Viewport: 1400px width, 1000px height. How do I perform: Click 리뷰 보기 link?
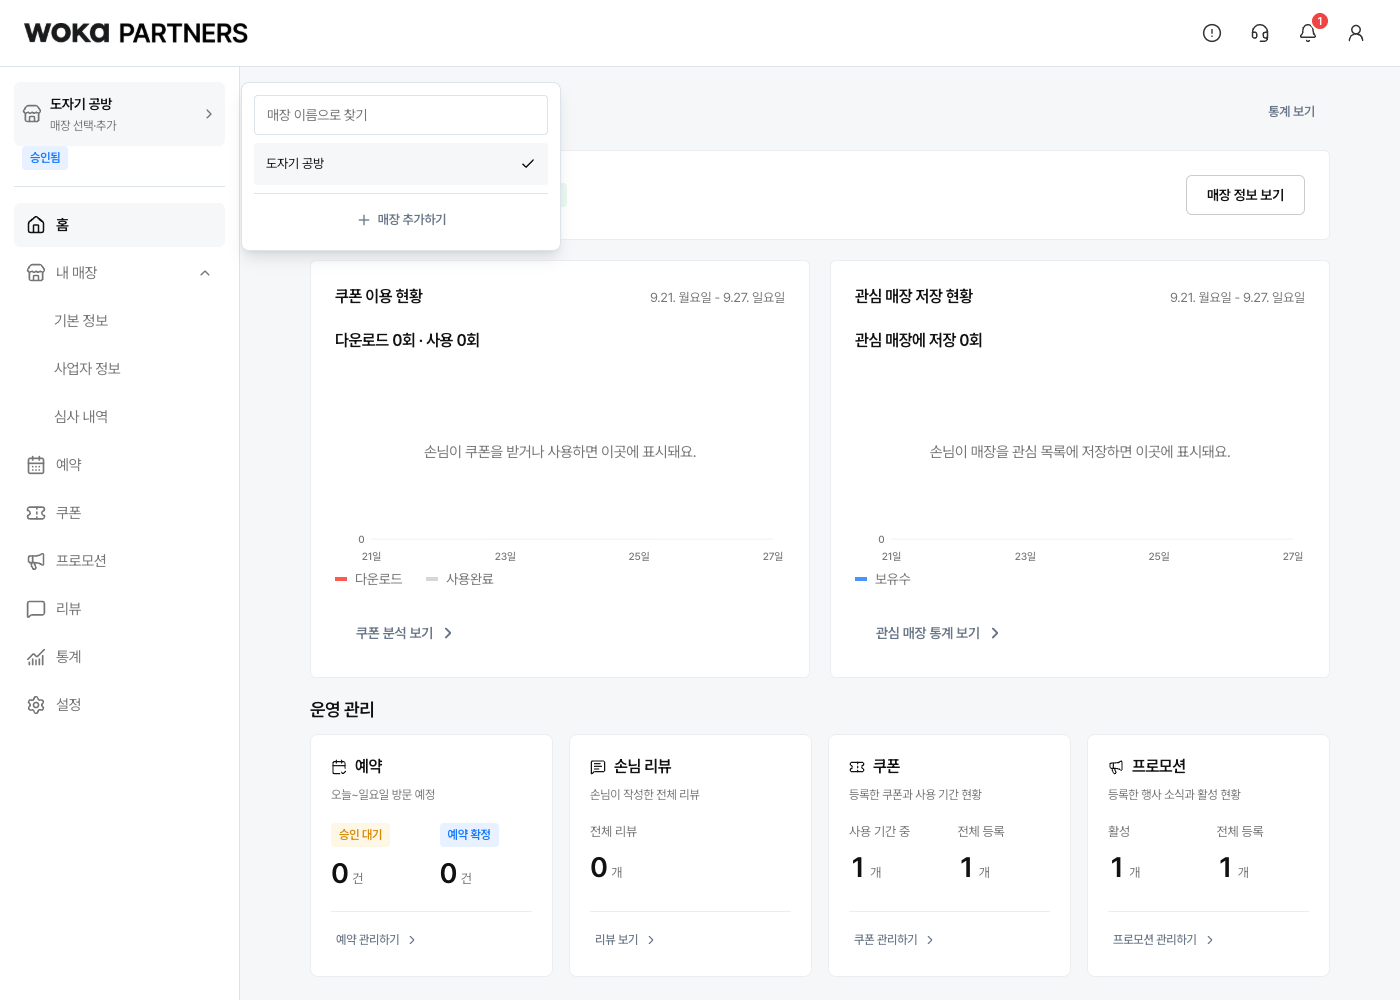625,940
